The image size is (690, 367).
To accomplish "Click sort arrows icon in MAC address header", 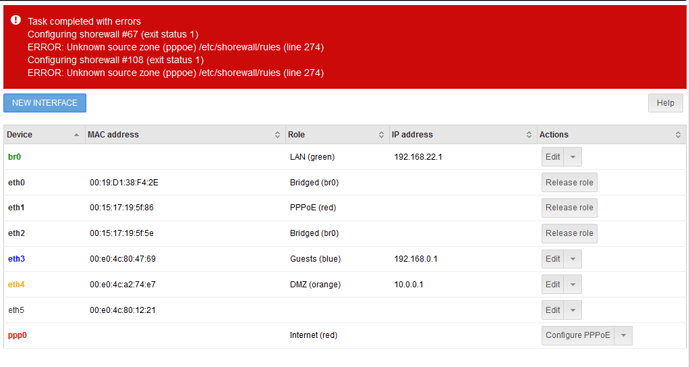I will [x=277, y=135].
